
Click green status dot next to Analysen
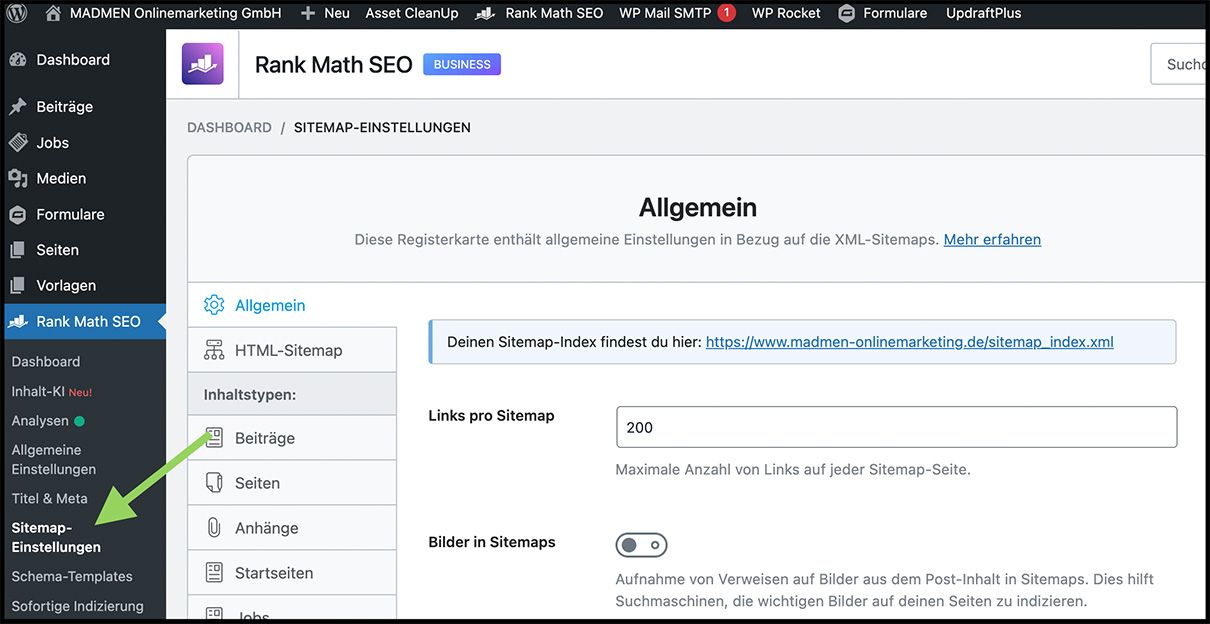[80, 421]
